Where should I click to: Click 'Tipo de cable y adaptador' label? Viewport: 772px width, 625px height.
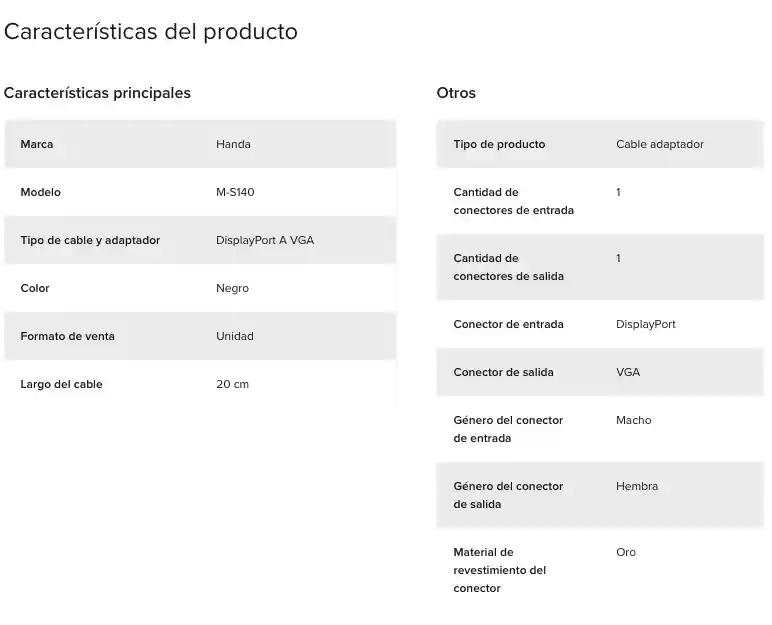point(90,240)
